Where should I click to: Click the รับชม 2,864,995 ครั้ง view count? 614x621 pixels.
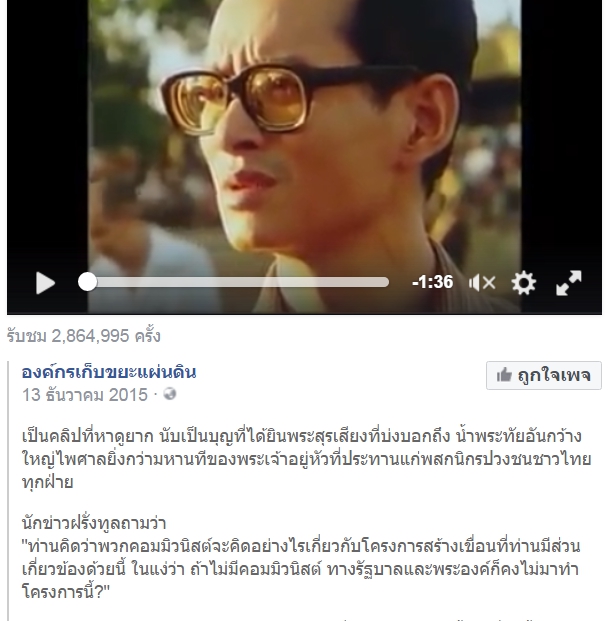click(x=84, y=336)
